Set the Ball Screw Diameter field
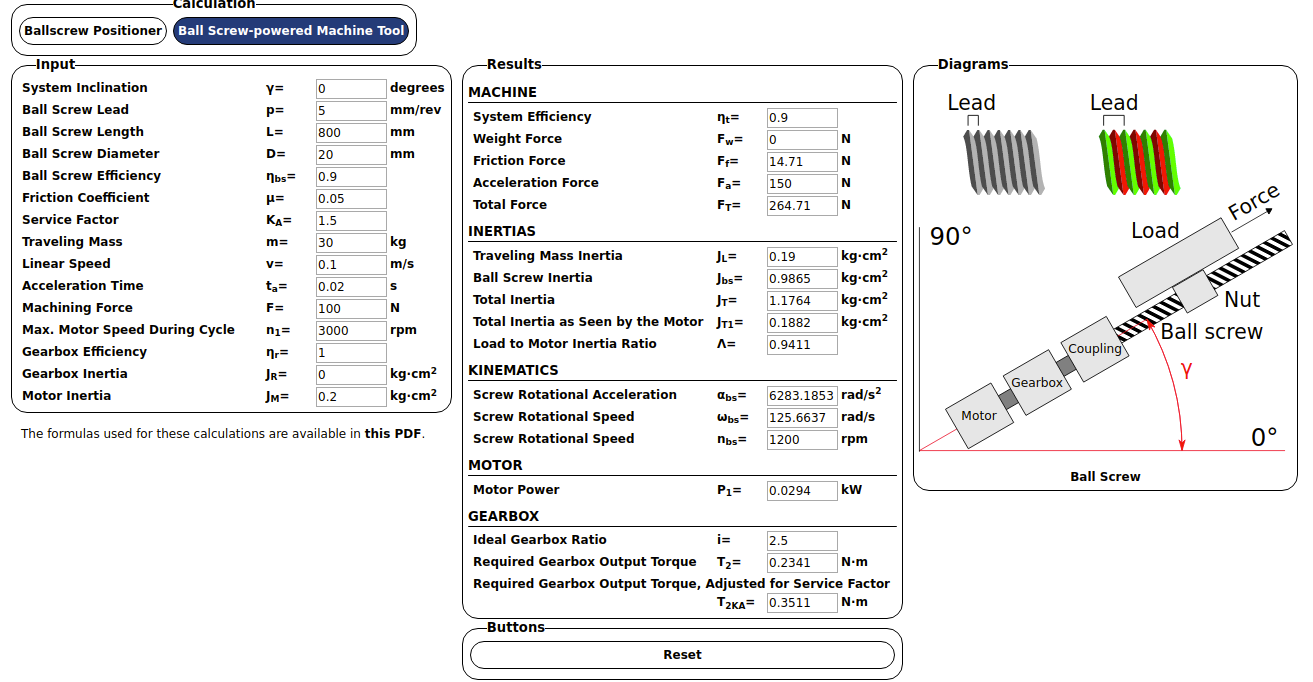 click(351, 155)
